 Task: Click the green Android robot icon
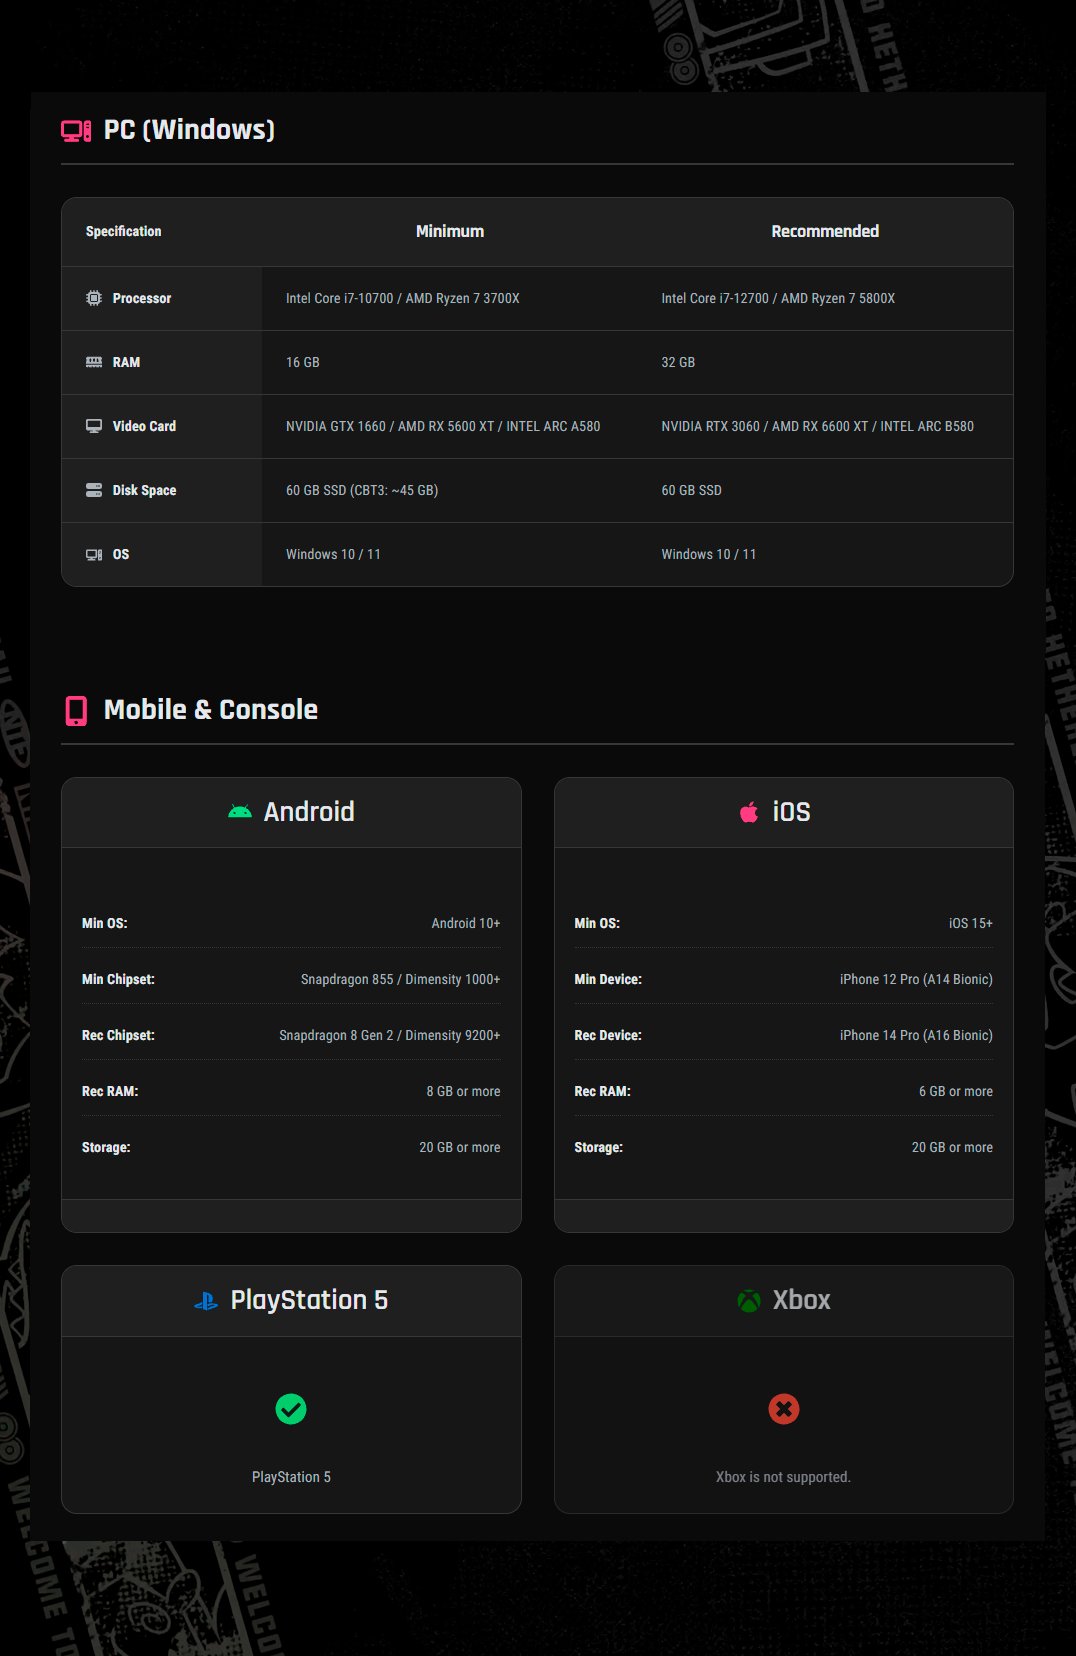click(x=240, y=812)
